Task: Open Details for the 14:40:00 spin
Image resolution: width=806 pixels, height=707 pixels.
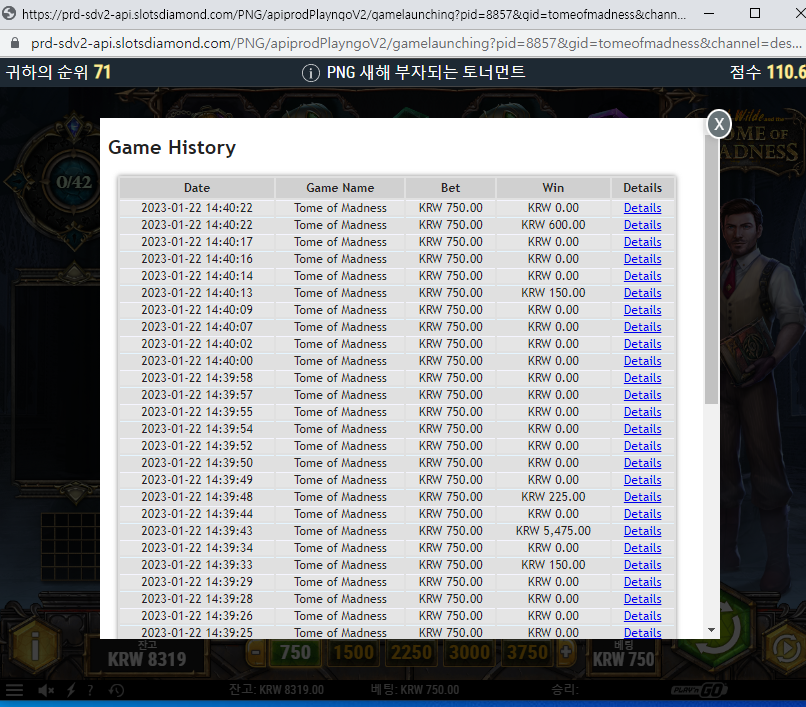Action: tap(642, 360)
